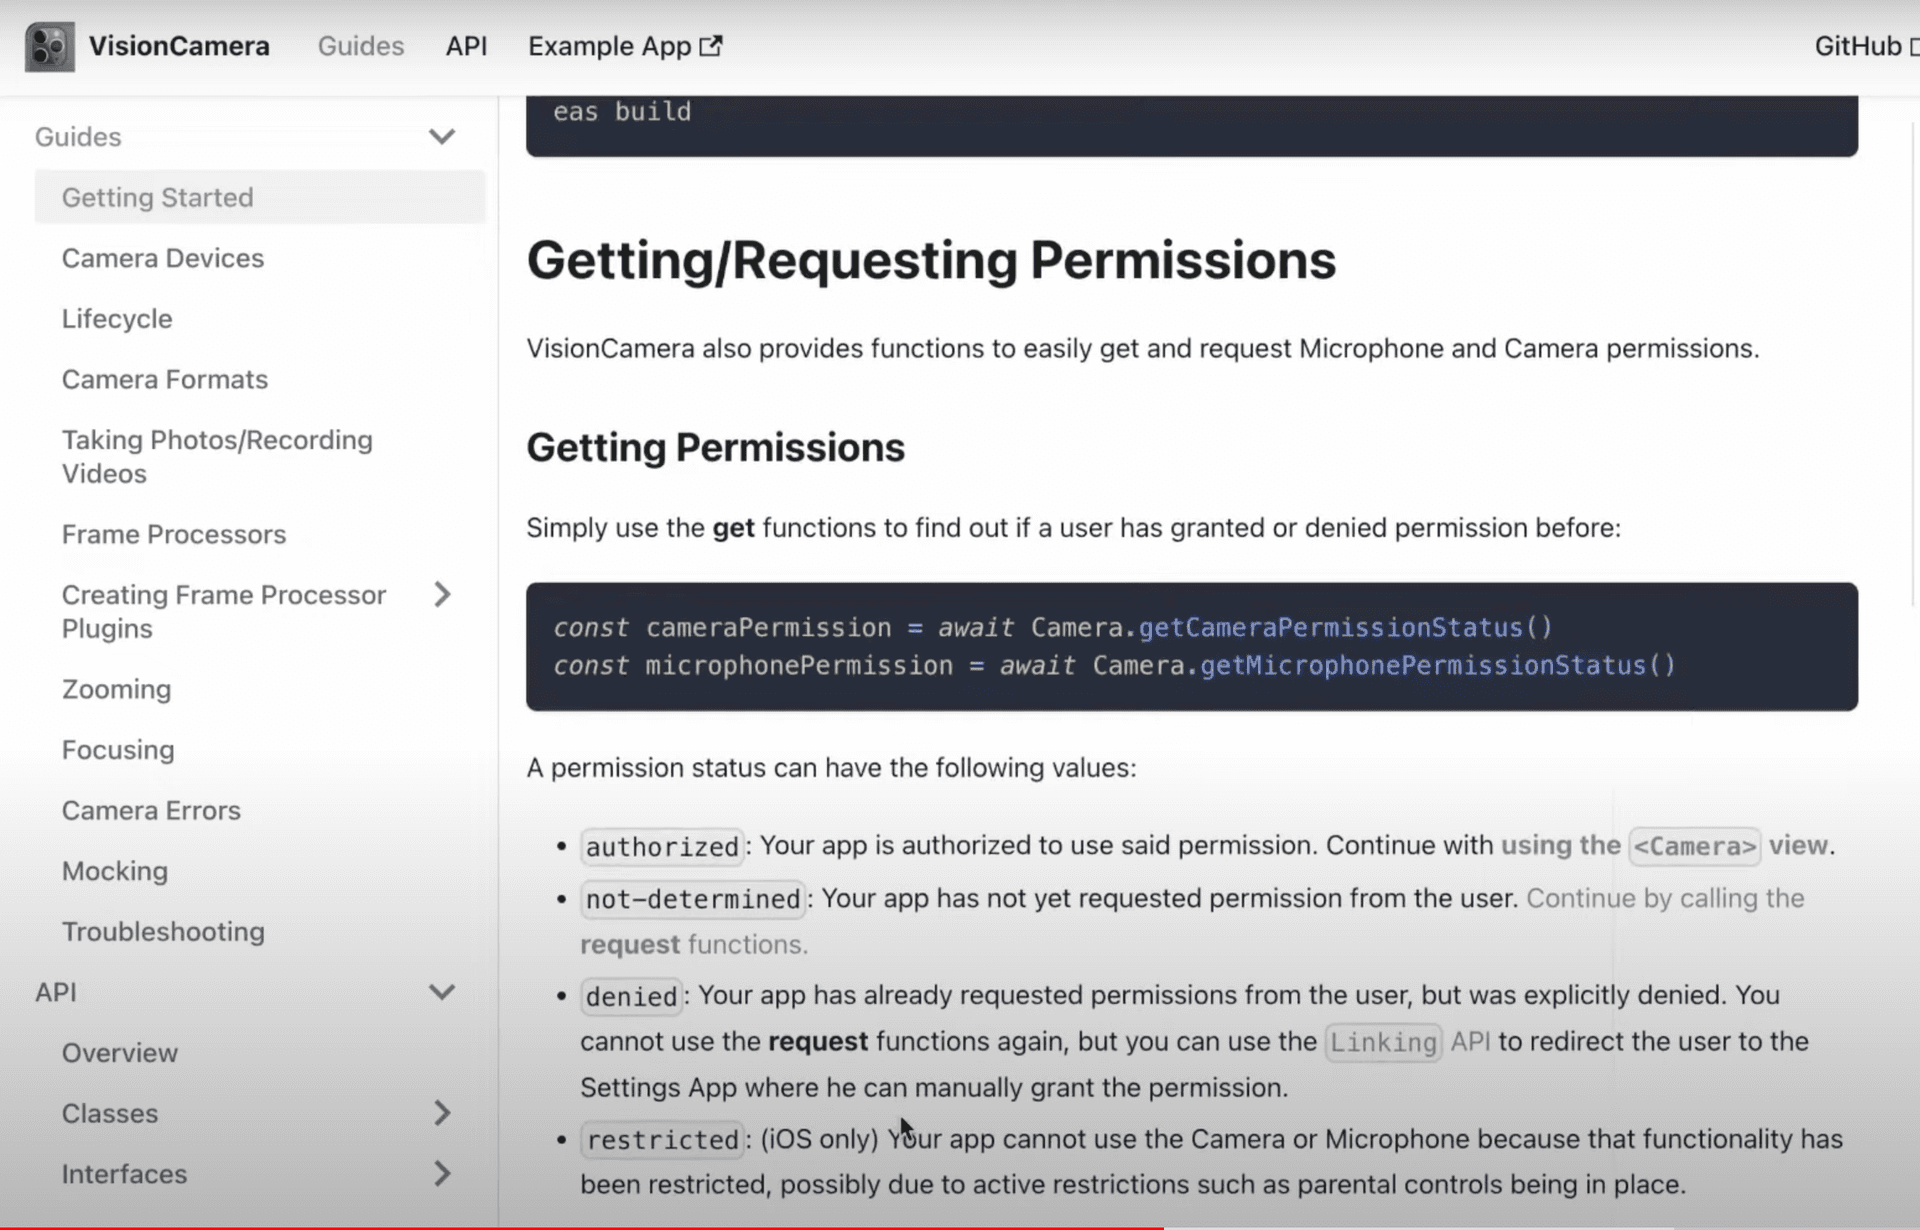Screen dimensions: 1920x1230
Task: Open the Camera Devices guide
Action: pos(163,258)
